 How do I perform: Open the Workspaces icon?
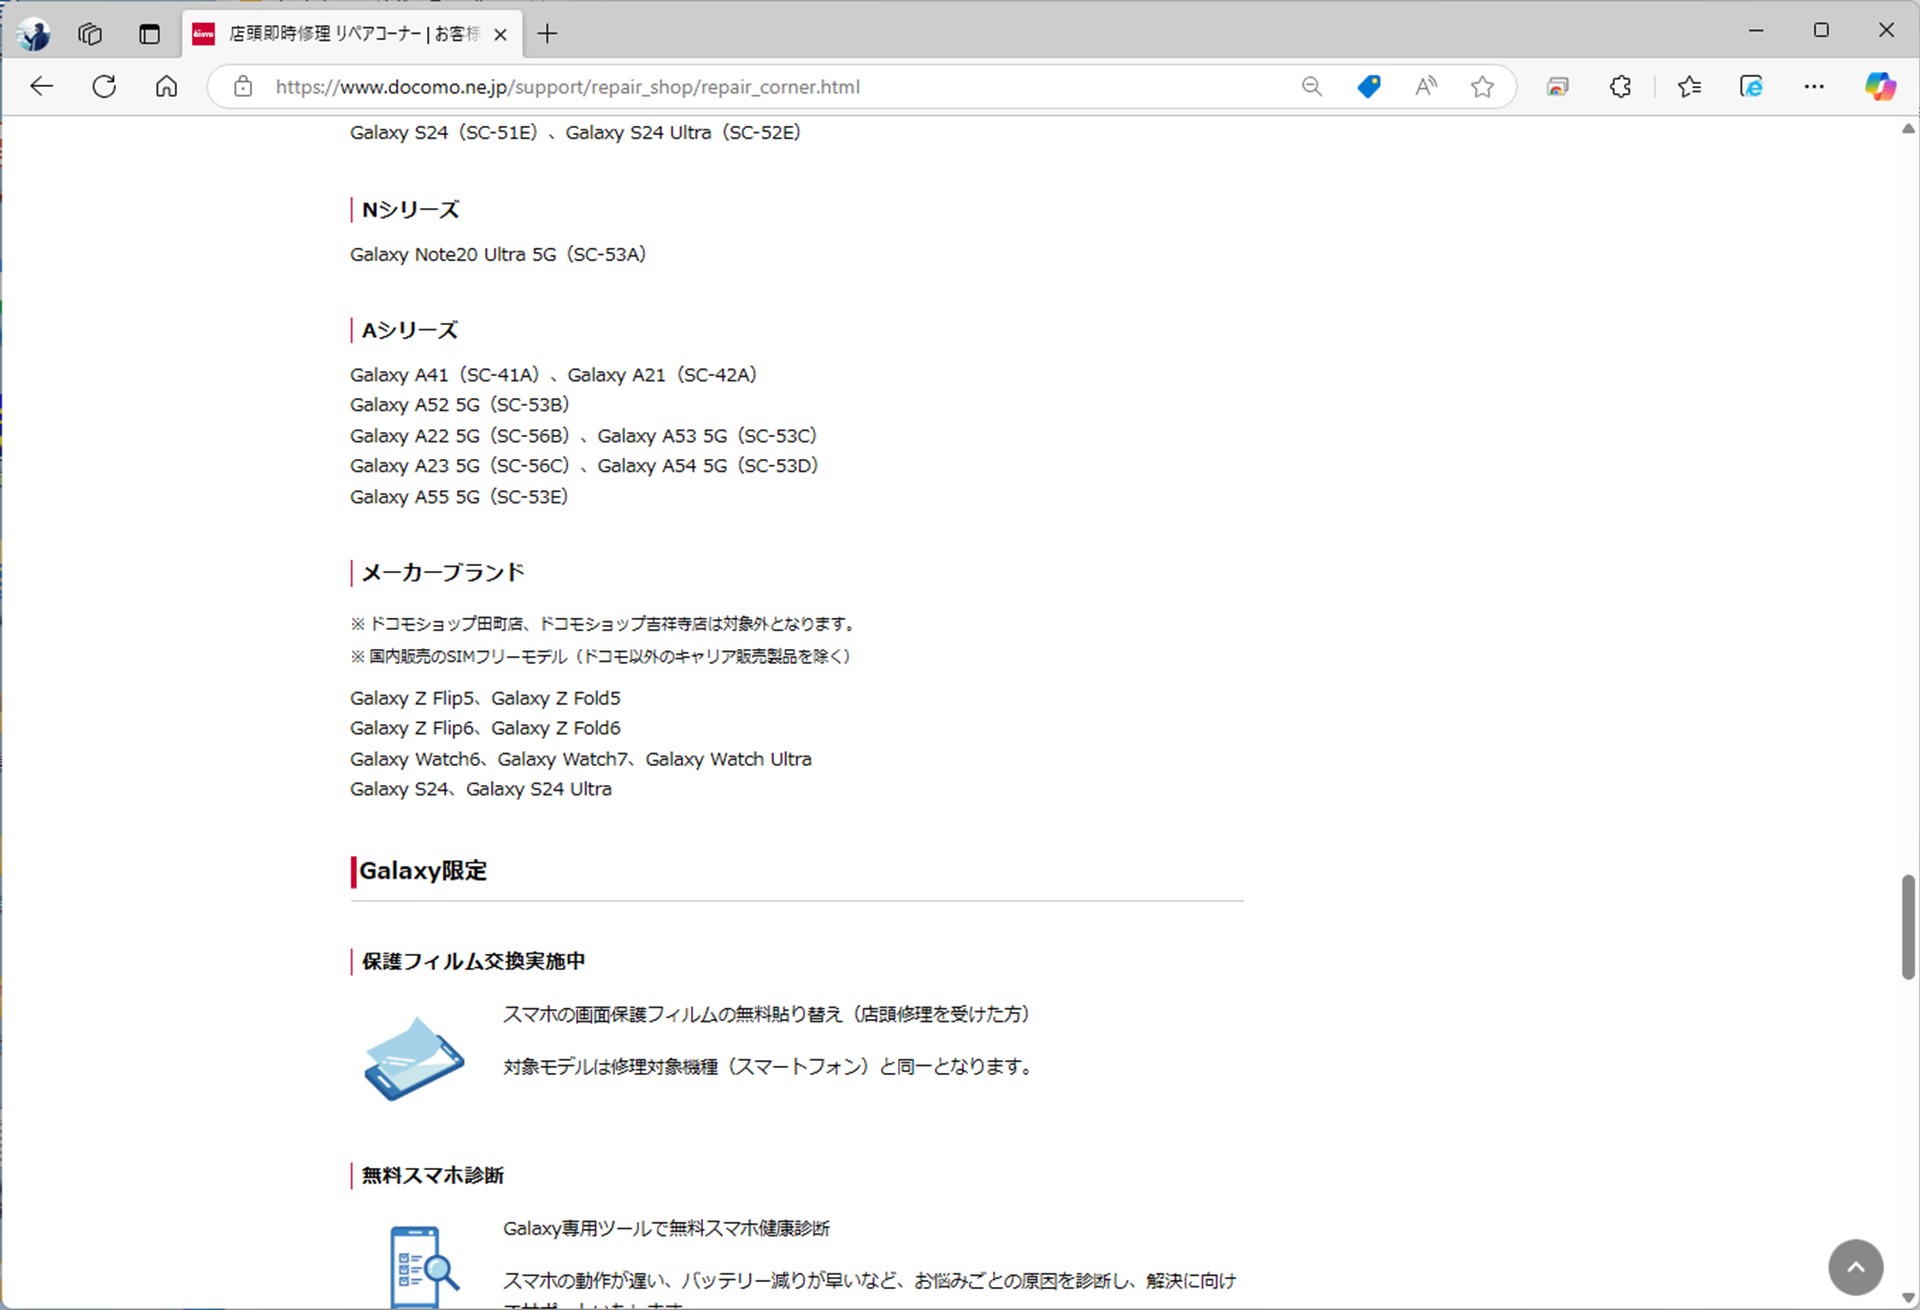pyautogui.click(x=90, y=34)
